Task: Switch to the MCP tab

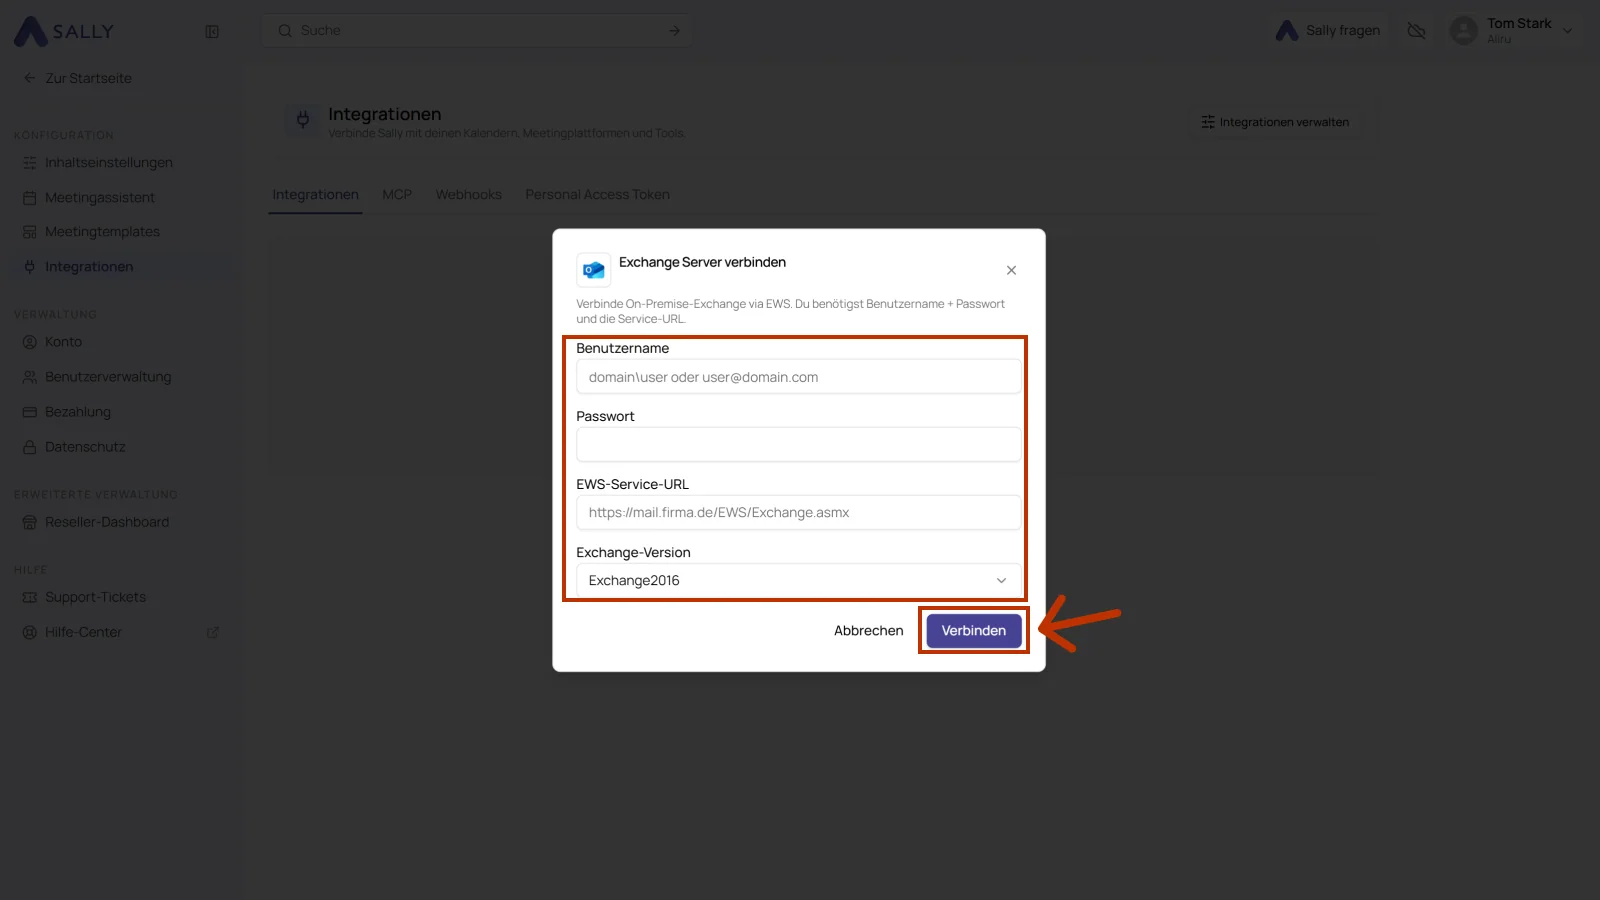Action: [x=397, y=194]
